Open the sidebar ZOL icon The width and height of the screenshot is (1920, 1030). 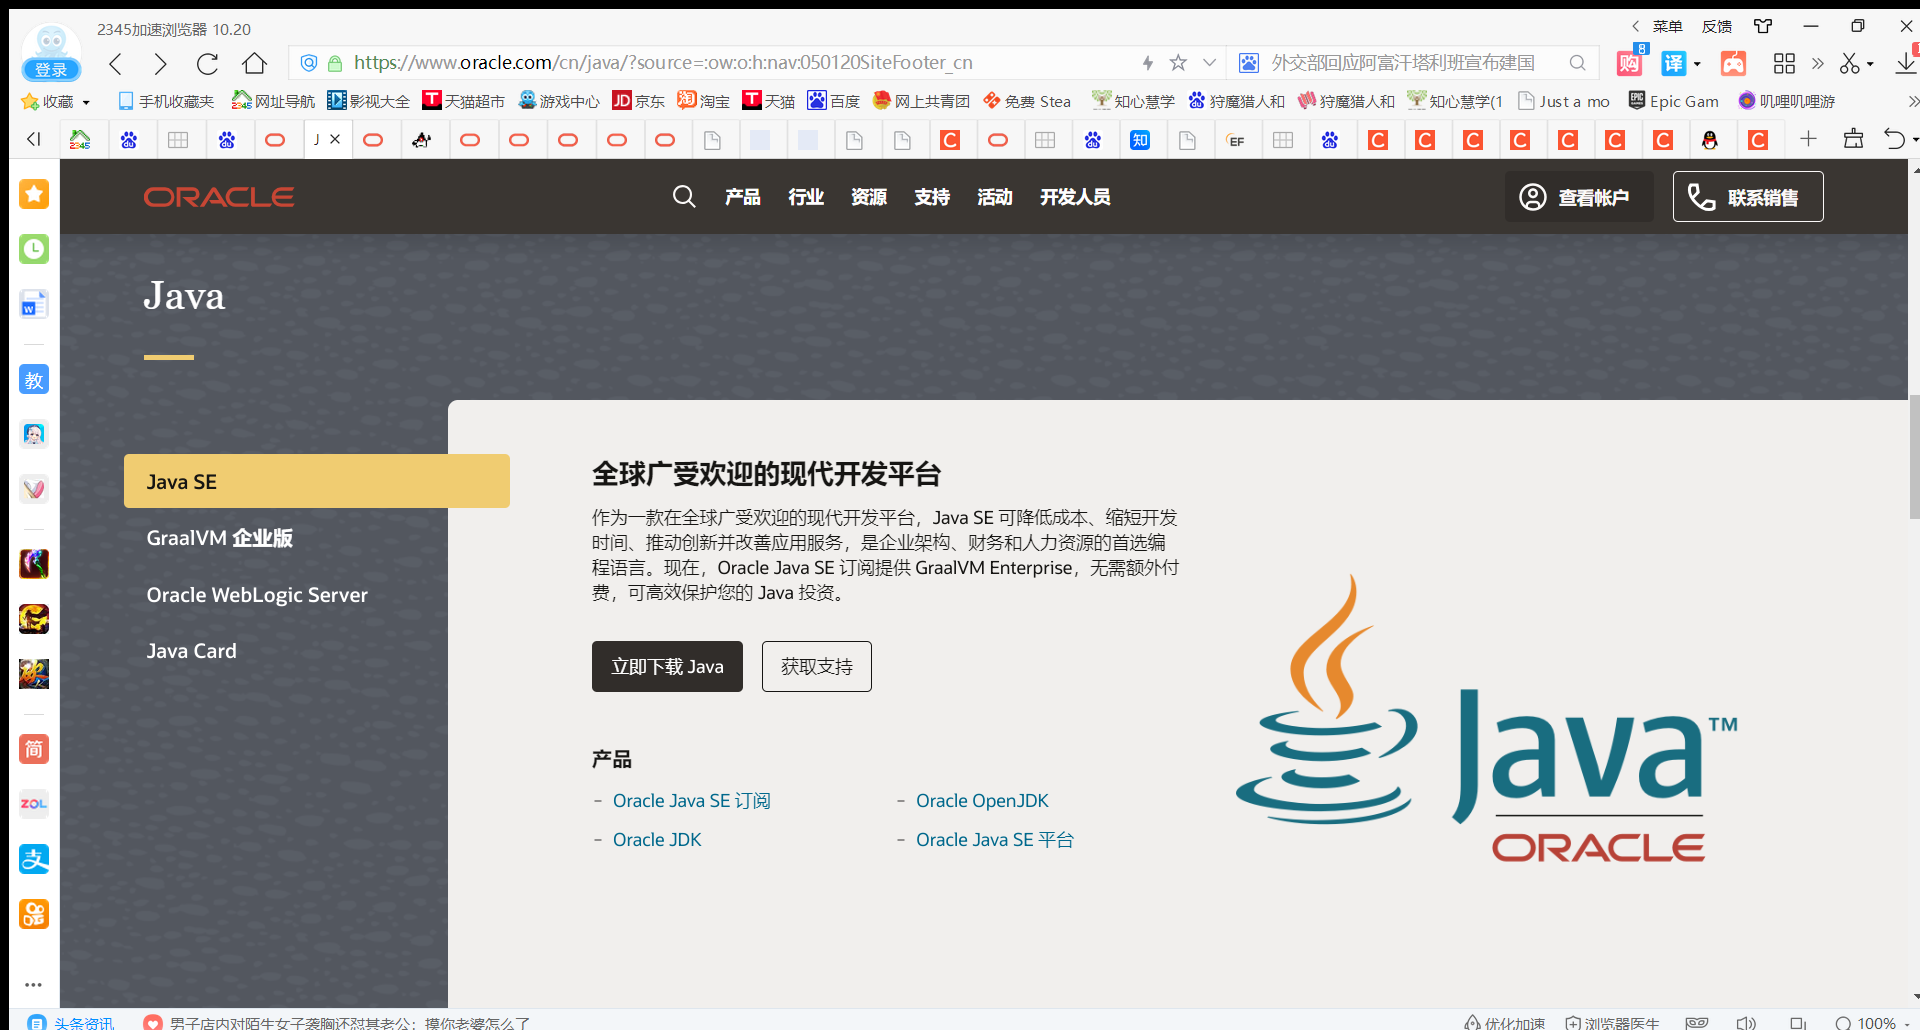point(34,803)
